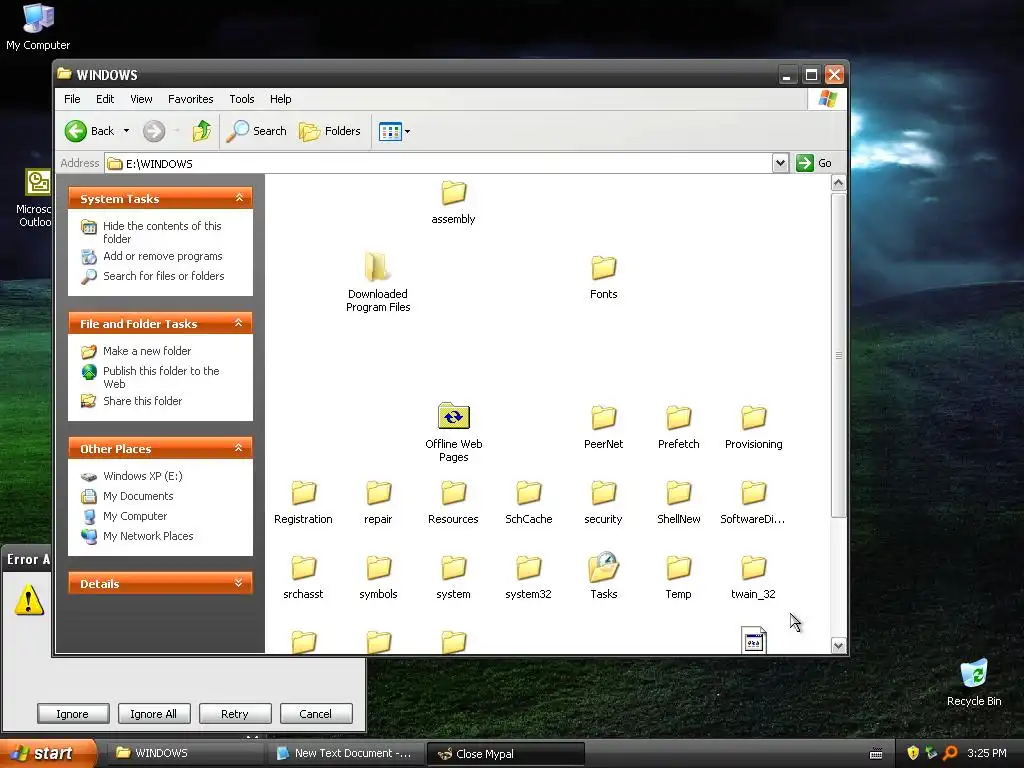The image size is (1024, 768).
Task: Select the SoftwareDi... folder
Action: point(753,502)
